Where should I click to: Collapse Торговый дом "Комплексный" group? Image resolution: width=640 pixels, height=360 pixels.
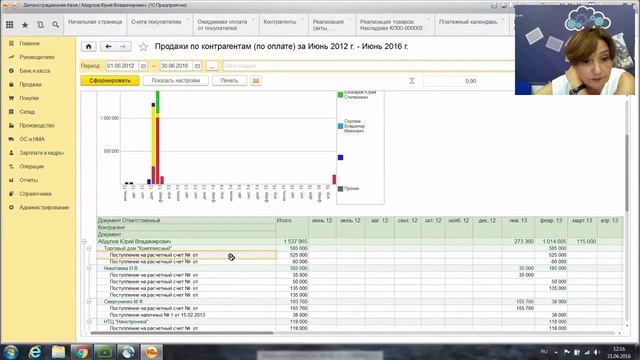click(x=89, y=248)
